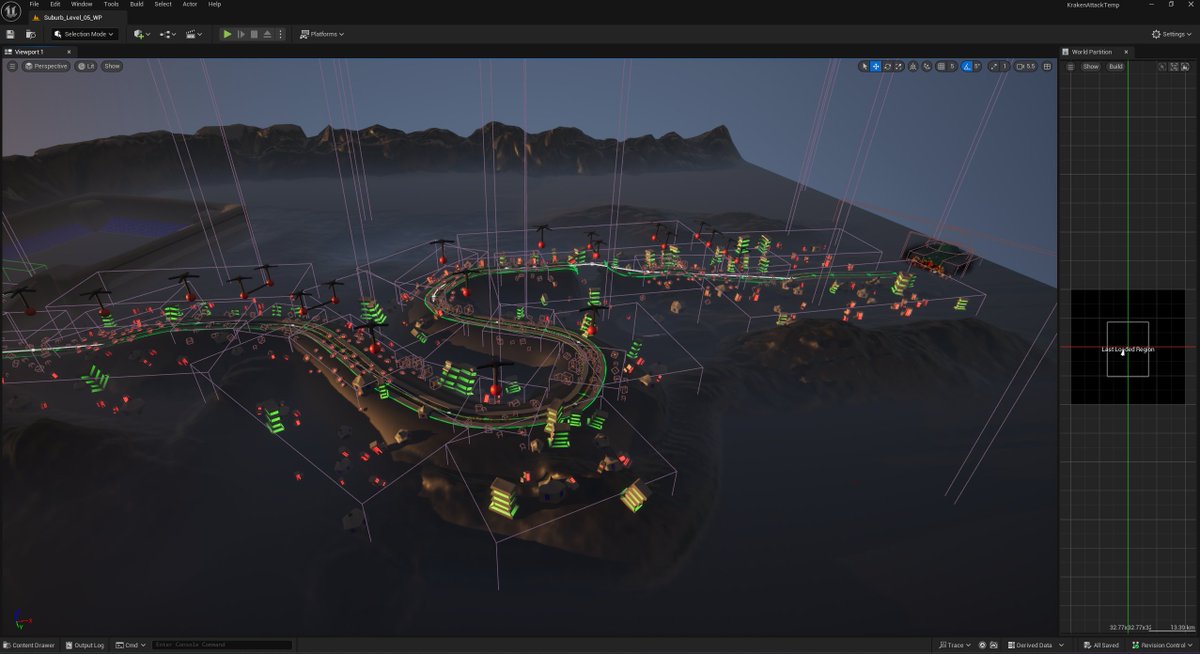Open the Build menu

(x=136, y=4)
